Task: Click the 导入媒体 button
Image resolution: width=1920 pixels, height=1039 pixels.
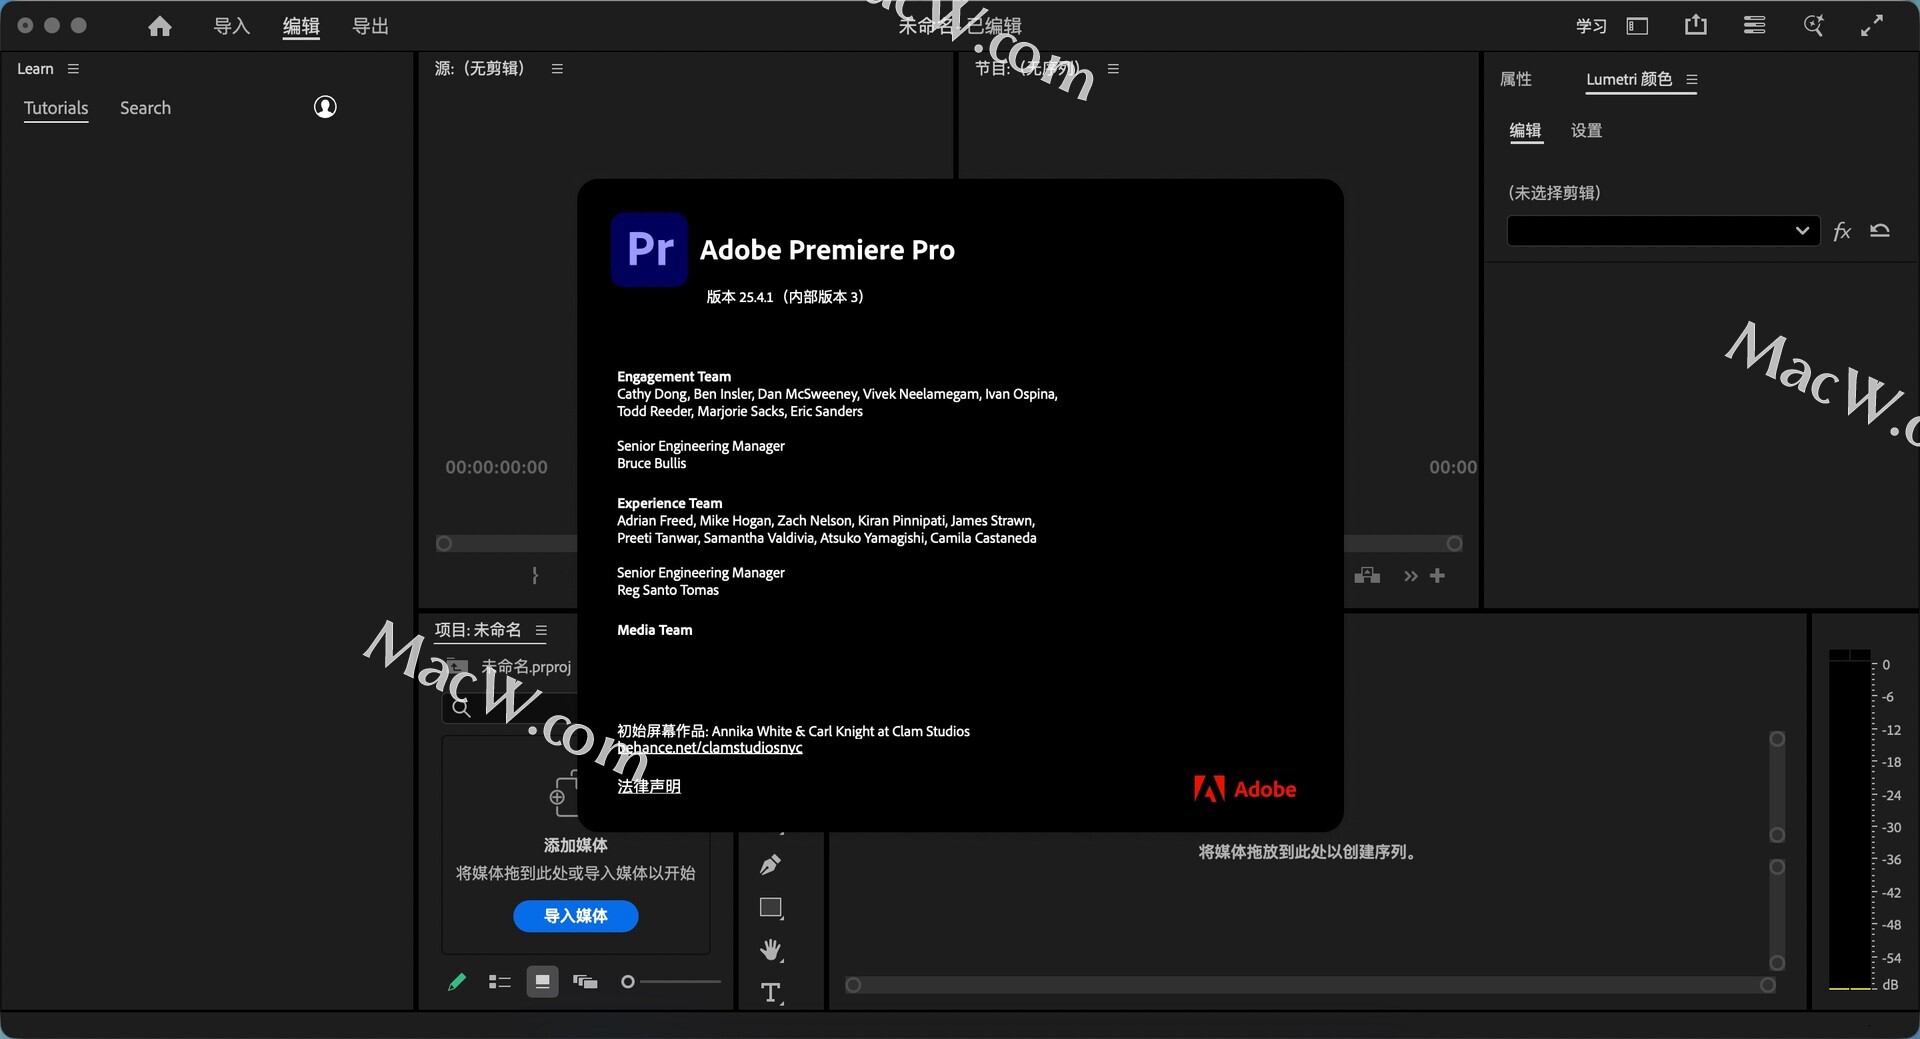Action: click(x=576, y=916)
